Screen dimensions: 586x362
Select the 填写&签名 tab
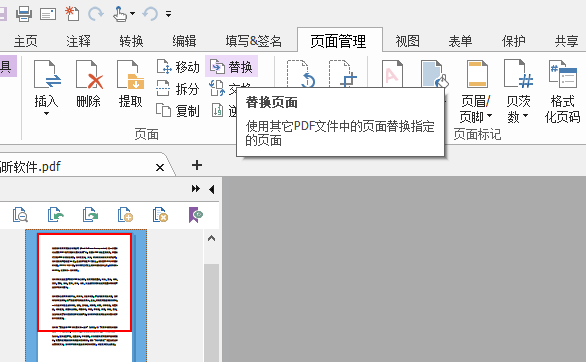click(x=254, y=41)
